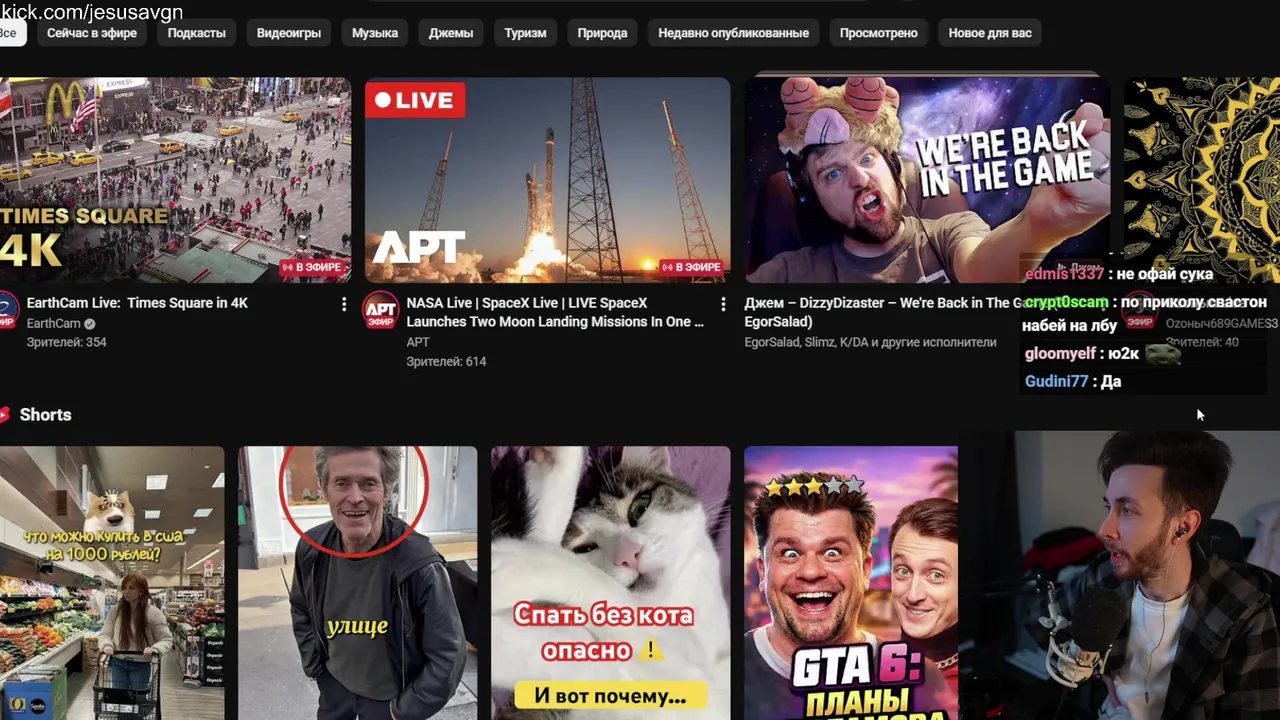1280x720 pixels.
Task: Open "EarthCam Live: Times Square in 4K" title
Action: pos(137,303)
